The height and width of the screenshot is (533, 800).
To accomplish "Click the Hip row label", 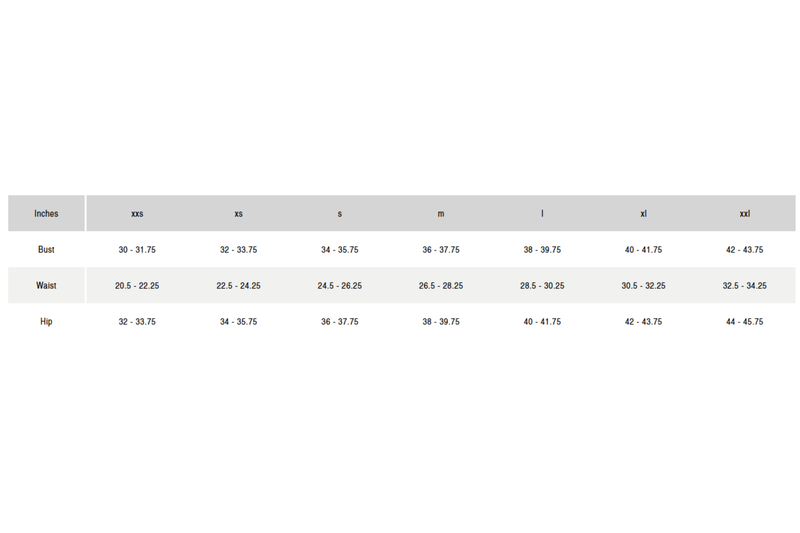I will [46, 322].
